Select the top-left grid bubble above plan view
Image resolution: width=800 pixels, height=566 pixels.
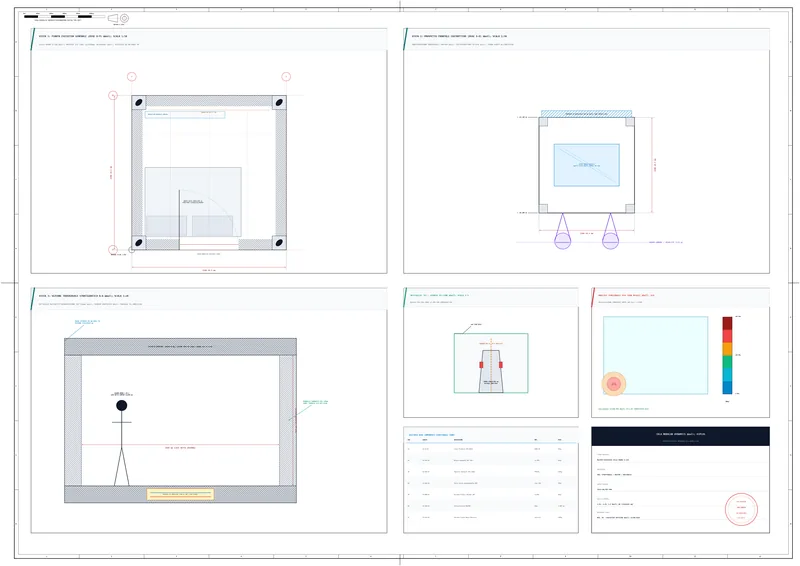click(x=132, y=77)
